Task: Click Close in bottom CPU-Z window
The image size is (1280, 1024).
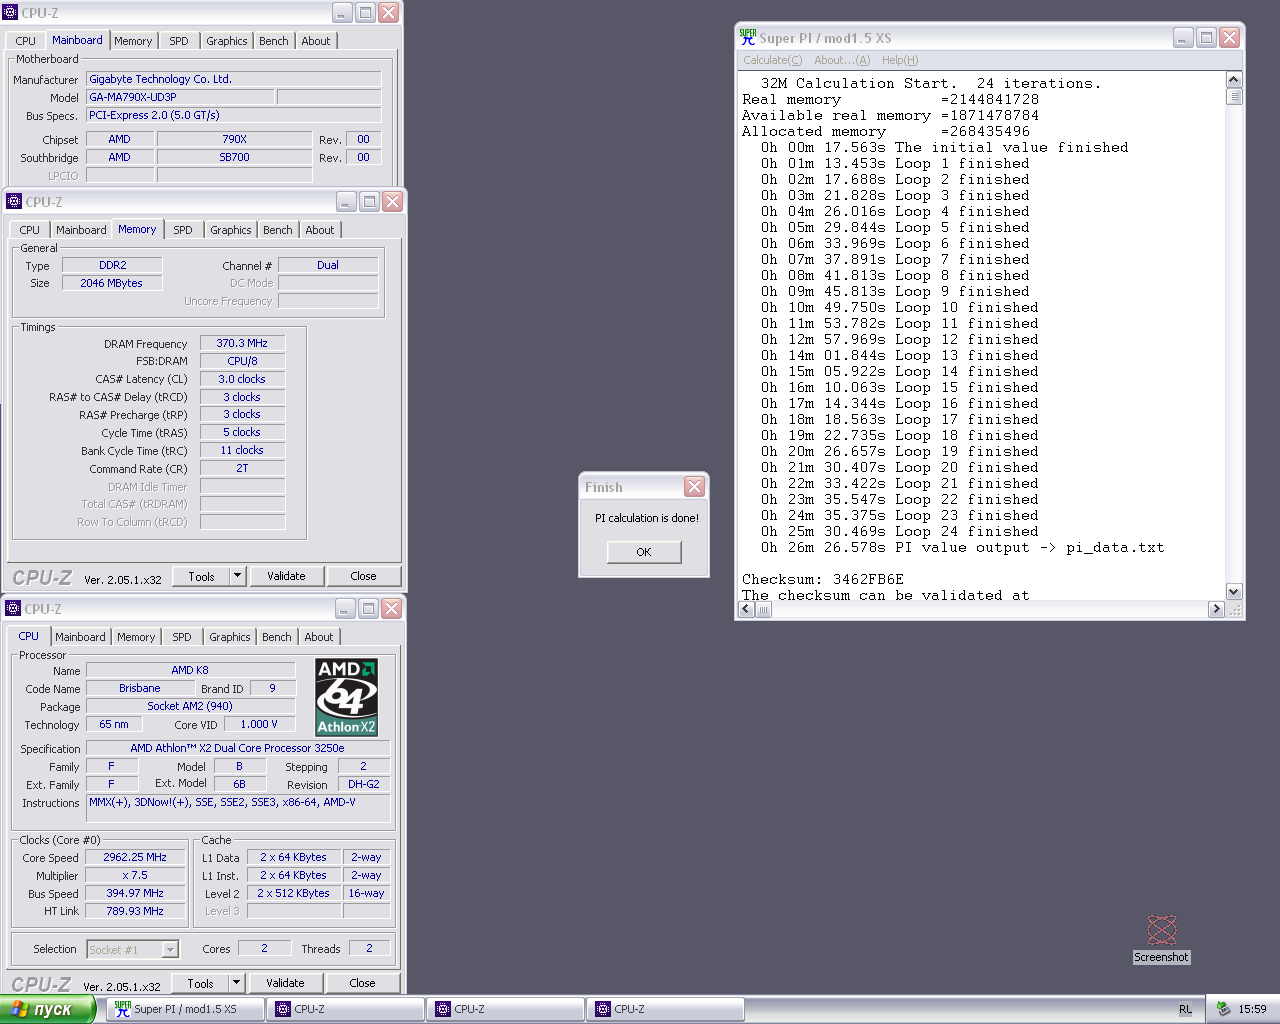Action: click(x=362, y=984)
